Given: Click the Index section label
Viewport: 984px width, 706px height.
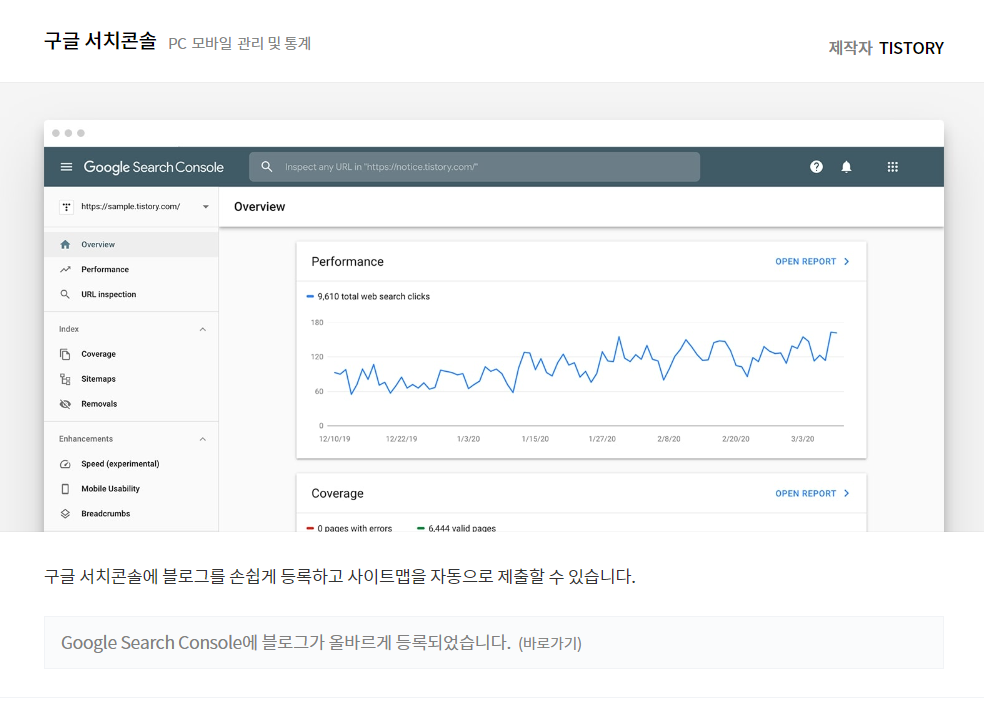Looking at the screenshot, I should coord(69,329).
